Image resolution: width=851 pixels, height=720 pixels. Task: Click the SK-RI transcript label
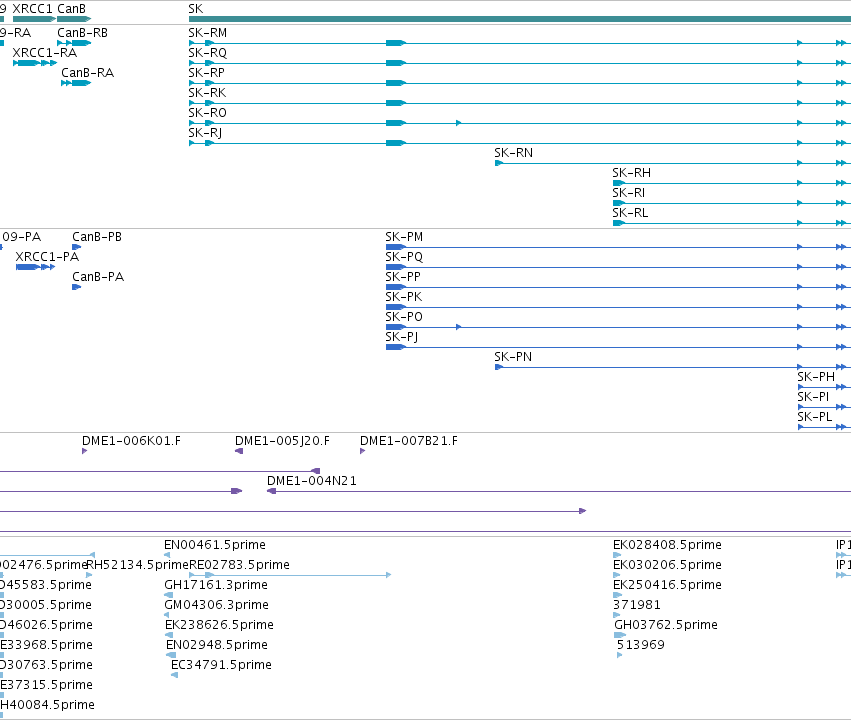[x=628, y=193]
